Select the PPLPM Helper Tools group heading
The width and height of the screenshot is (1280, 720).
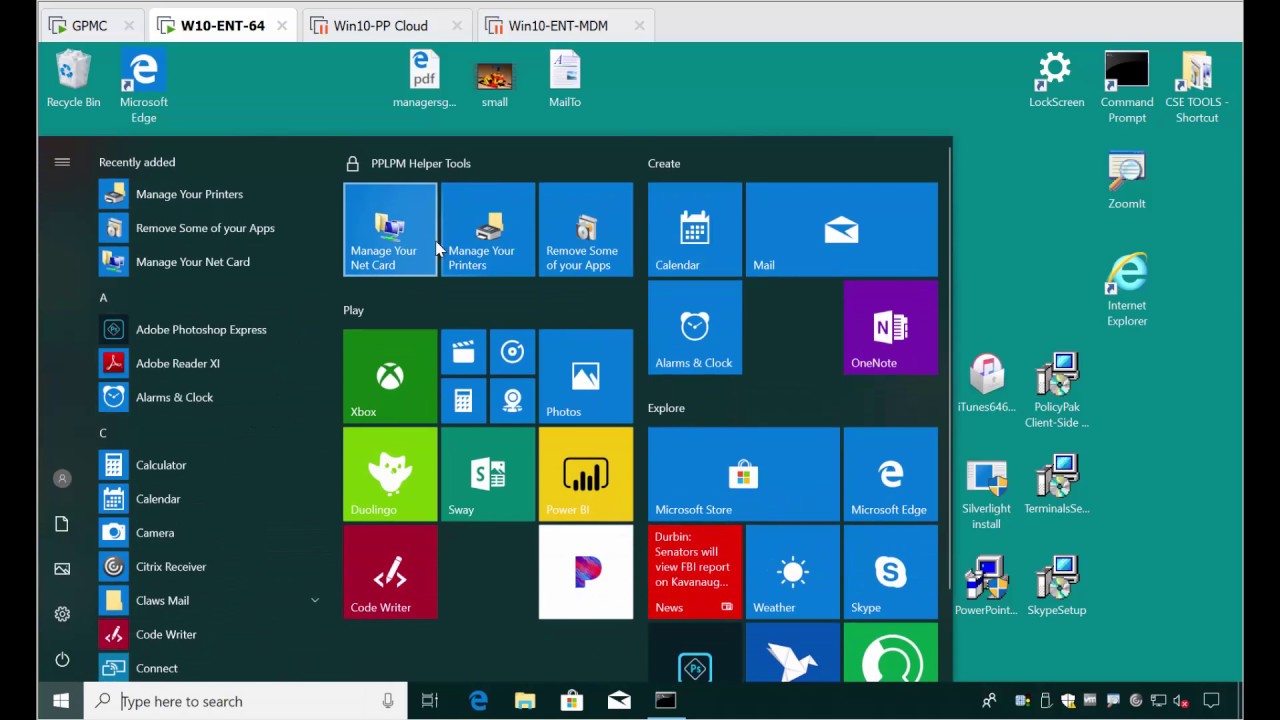click(x=420, y=163)
